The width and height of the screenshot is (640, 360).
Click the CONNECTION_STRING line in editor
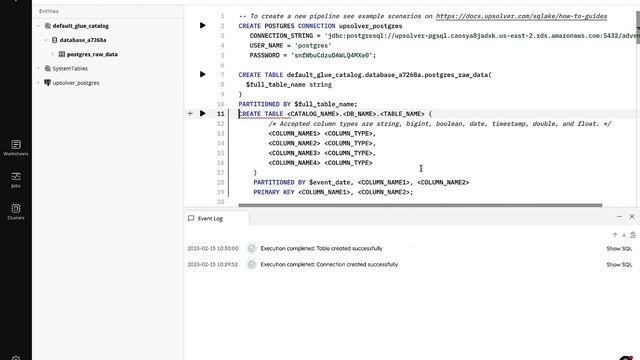[444, 36]
